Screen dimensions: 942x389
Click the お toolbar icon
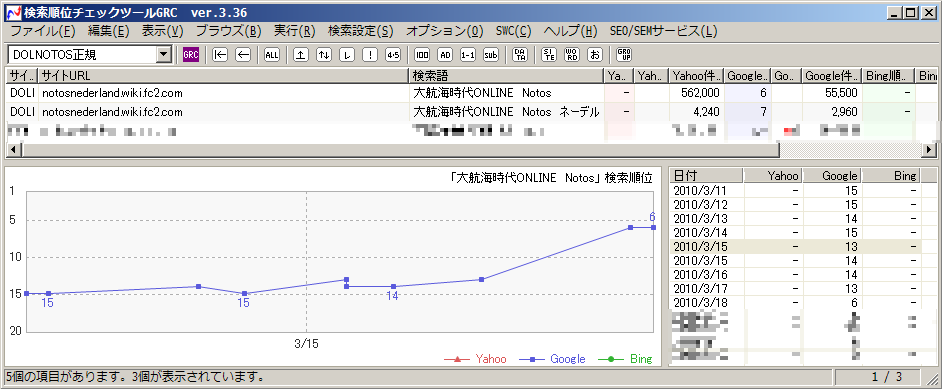(x=595, y=55)
